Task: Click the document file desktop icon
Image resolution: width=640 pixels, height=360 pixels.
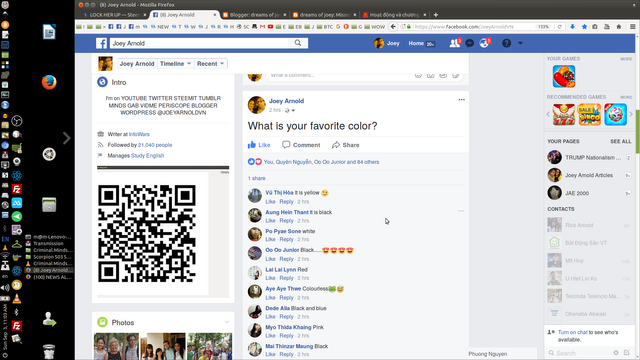Action: (49, 32)
